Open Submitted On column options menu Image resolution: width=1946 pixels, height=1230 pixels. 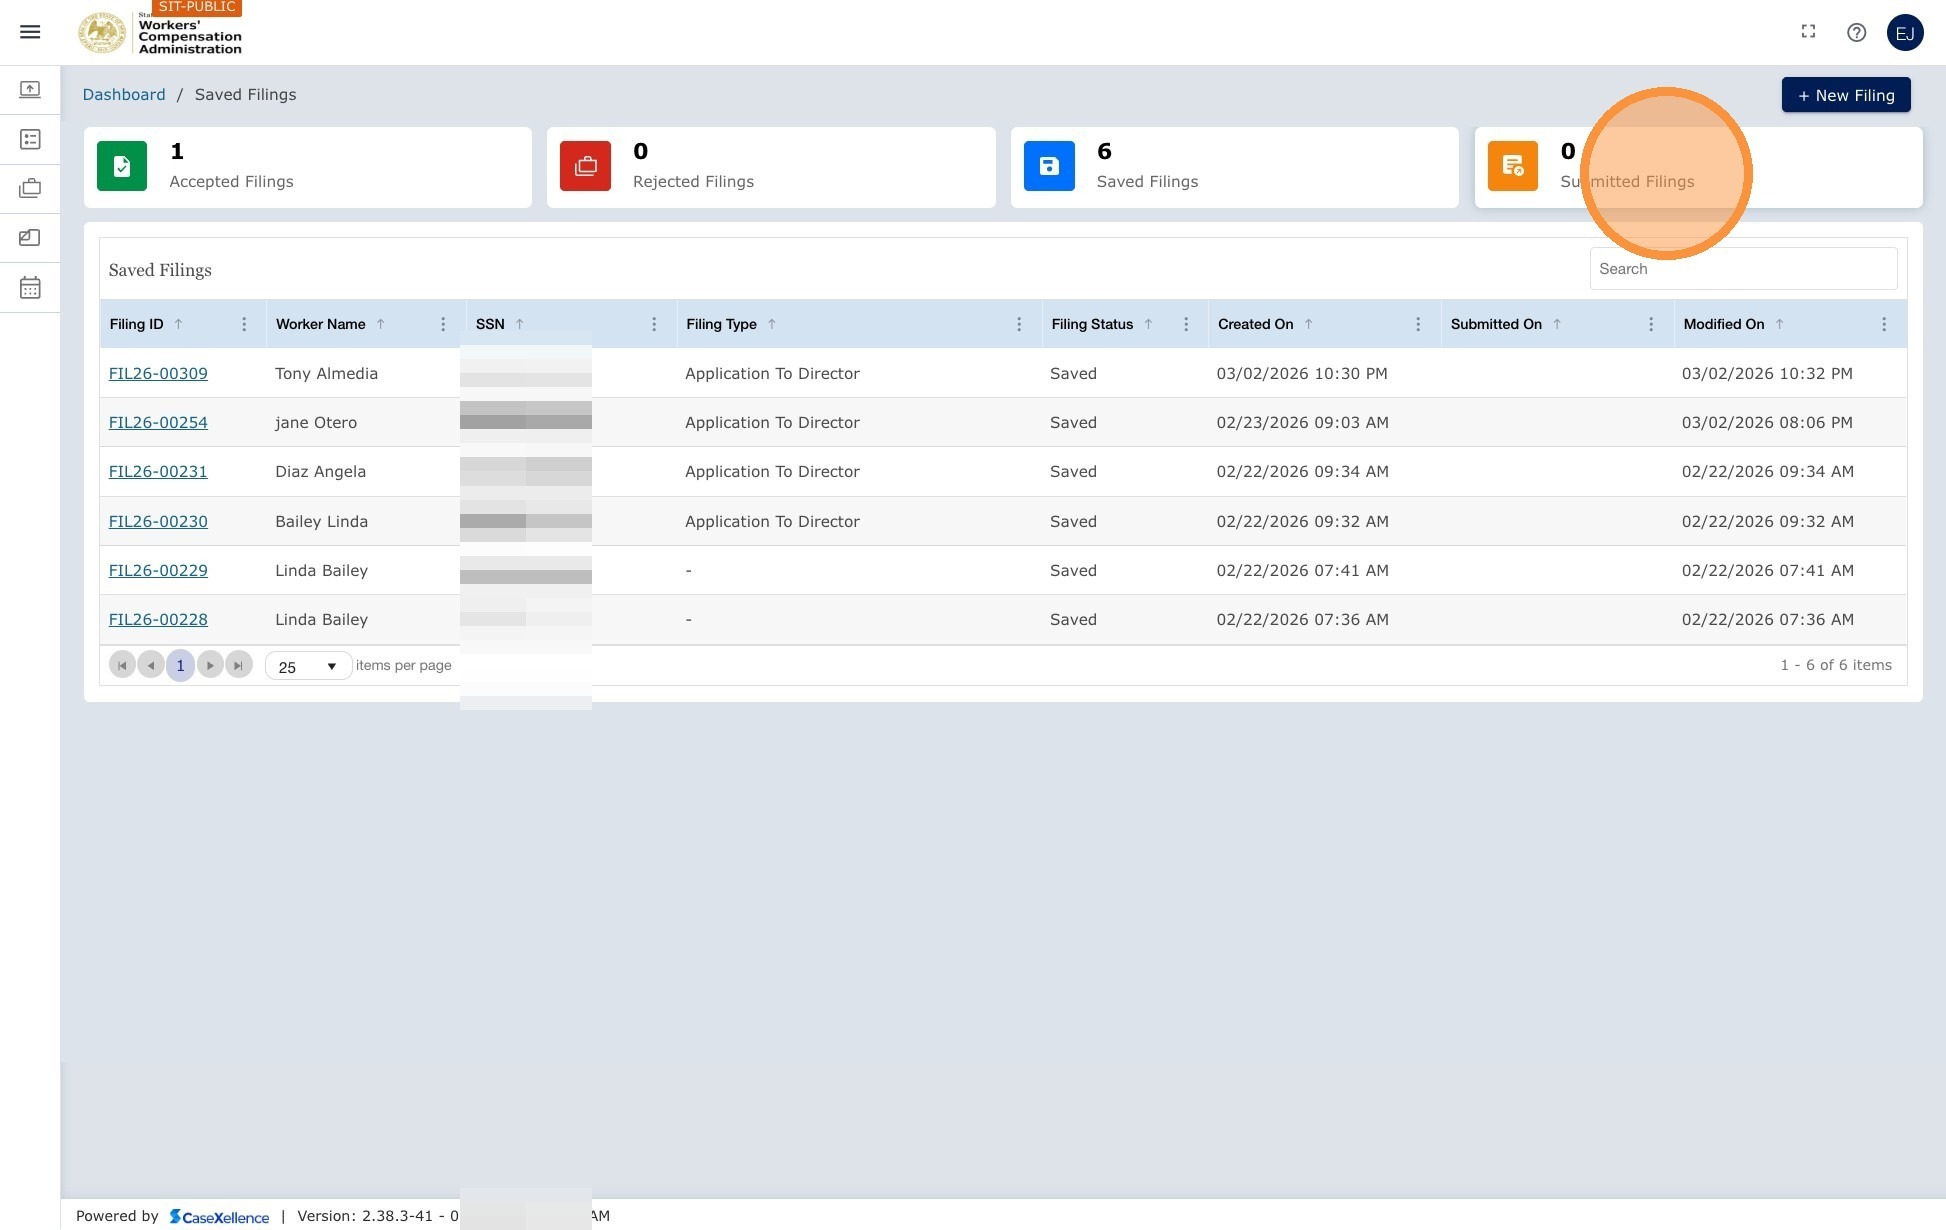point(1651,324)
